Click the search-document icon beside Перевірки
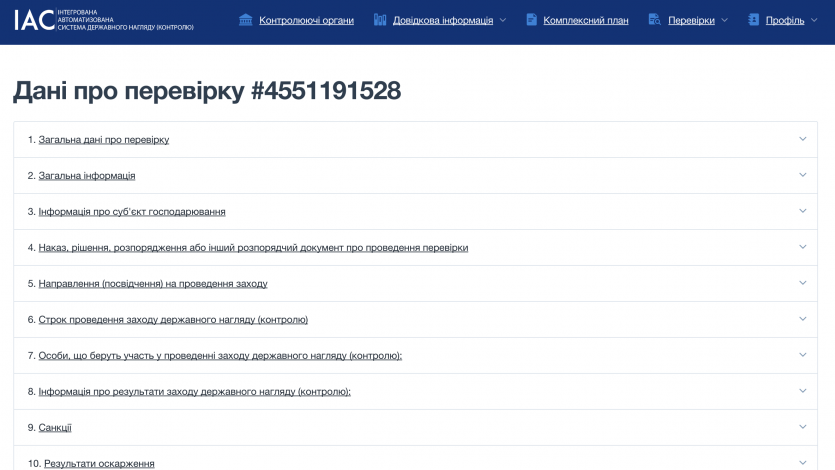835x470 pixels. 654,20
